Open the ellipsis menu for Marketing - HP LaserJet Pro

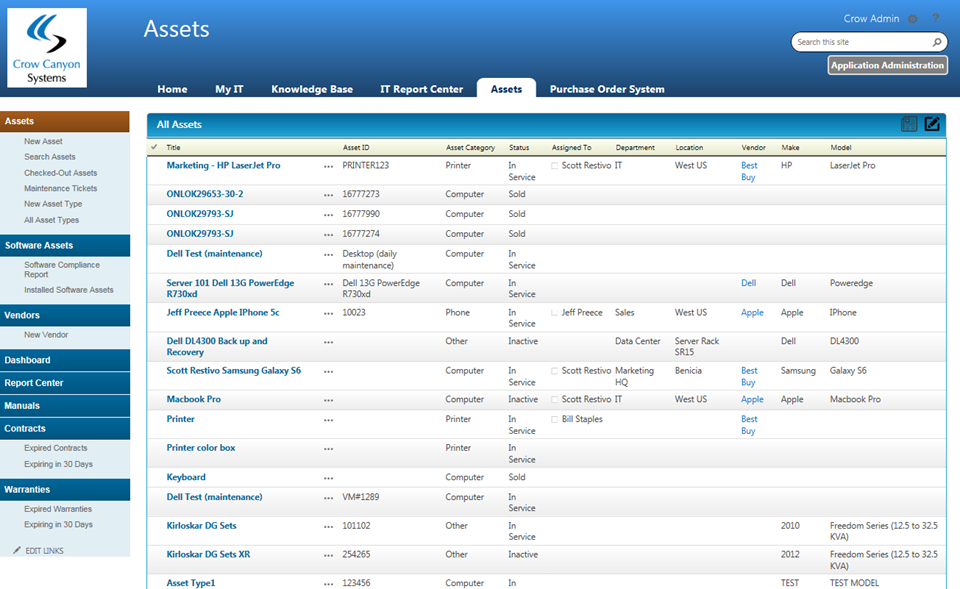pos(329,167)
